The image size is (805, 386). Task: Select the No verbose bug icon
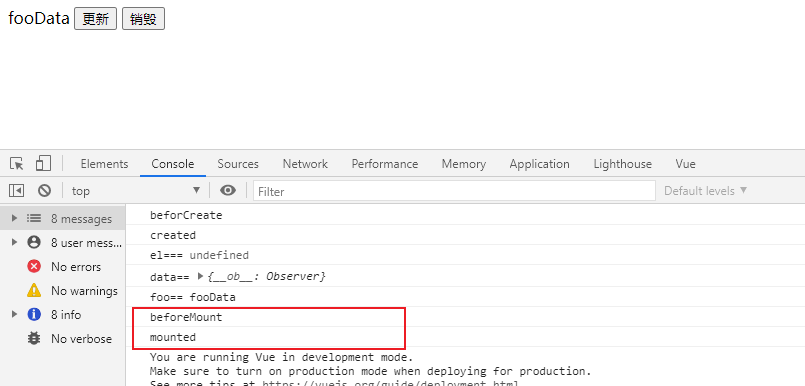(34, 338)
